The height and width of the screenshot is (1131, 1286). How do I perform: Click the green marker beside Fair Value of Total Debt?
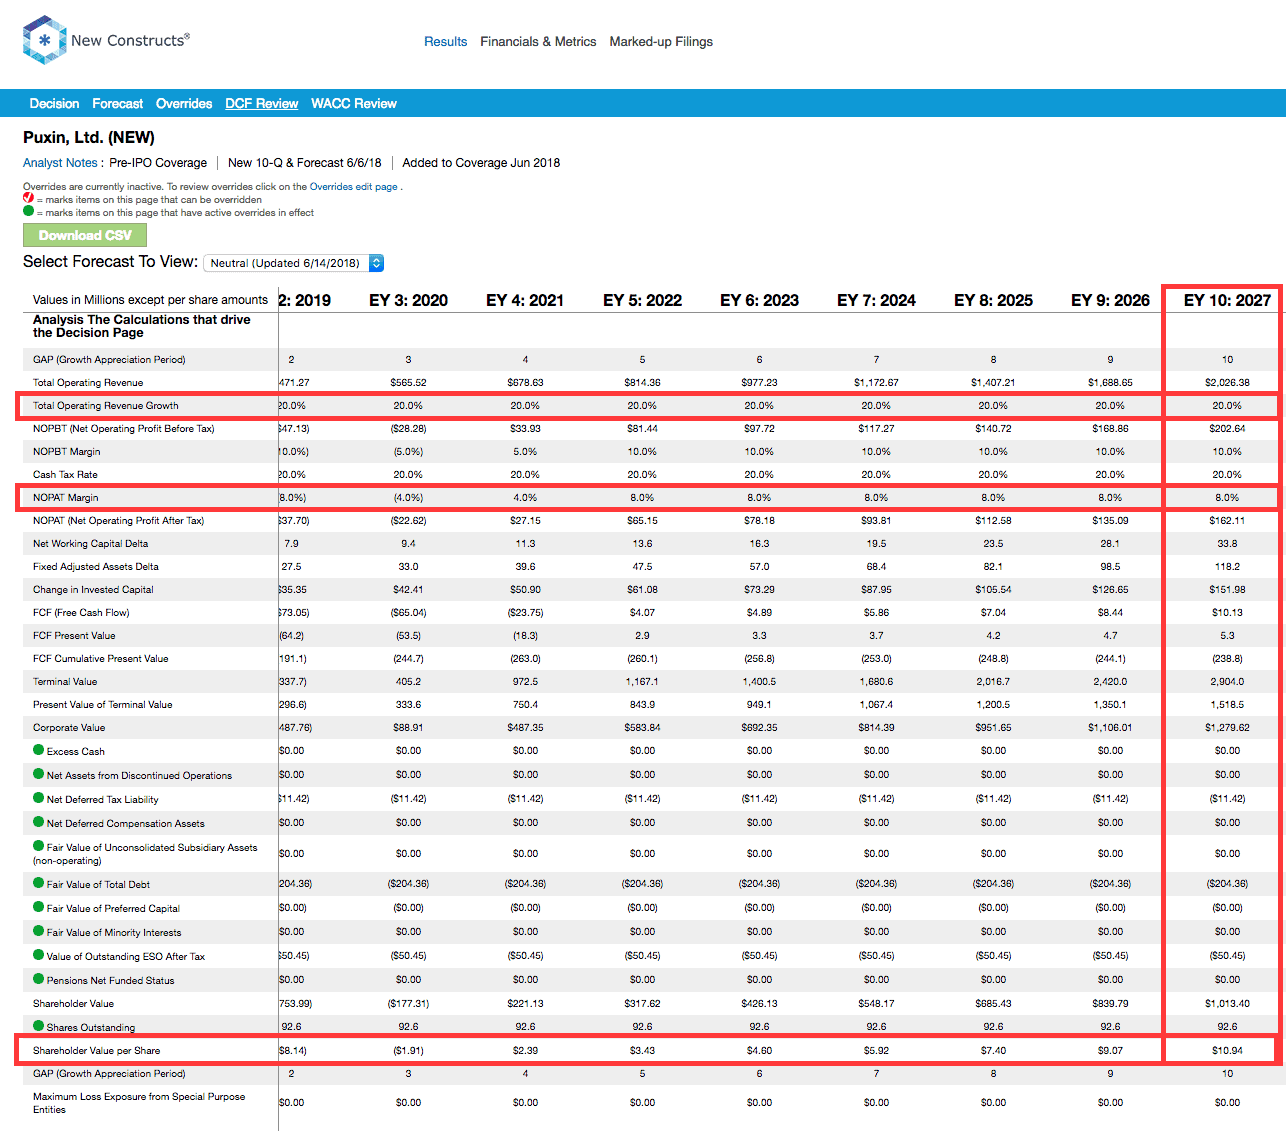pyautogui.click(x=39, y=883)
